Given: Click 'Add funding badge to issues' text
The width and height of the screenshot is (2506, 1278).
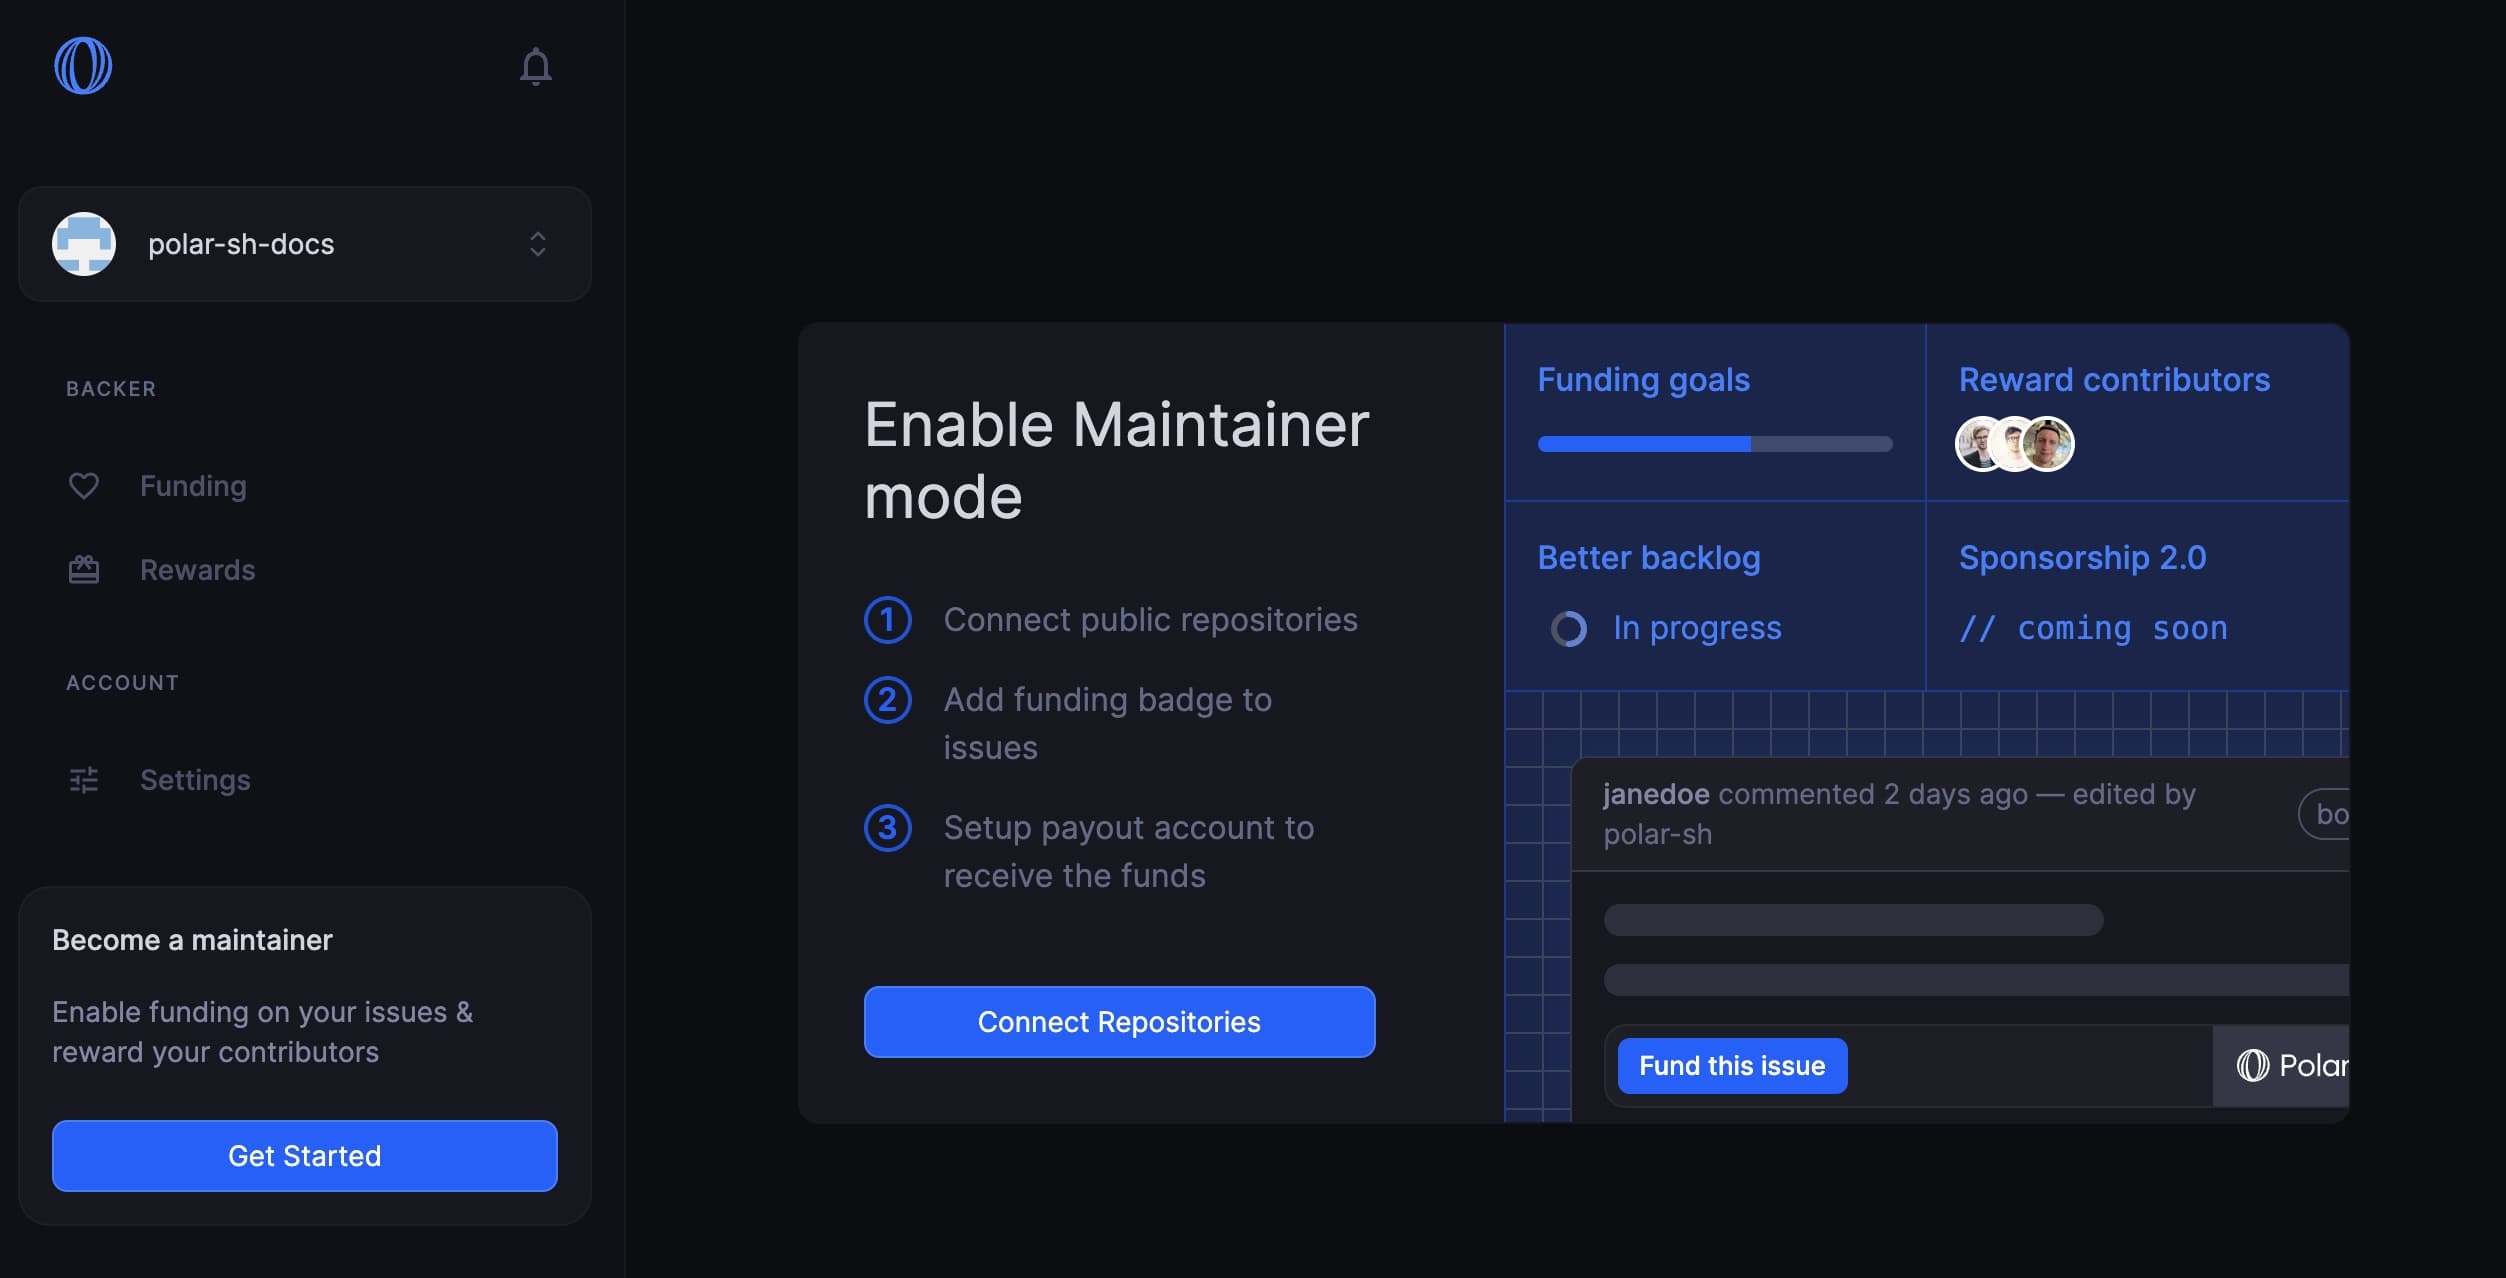Looking at the screenshot, I should pos(1108,724).
